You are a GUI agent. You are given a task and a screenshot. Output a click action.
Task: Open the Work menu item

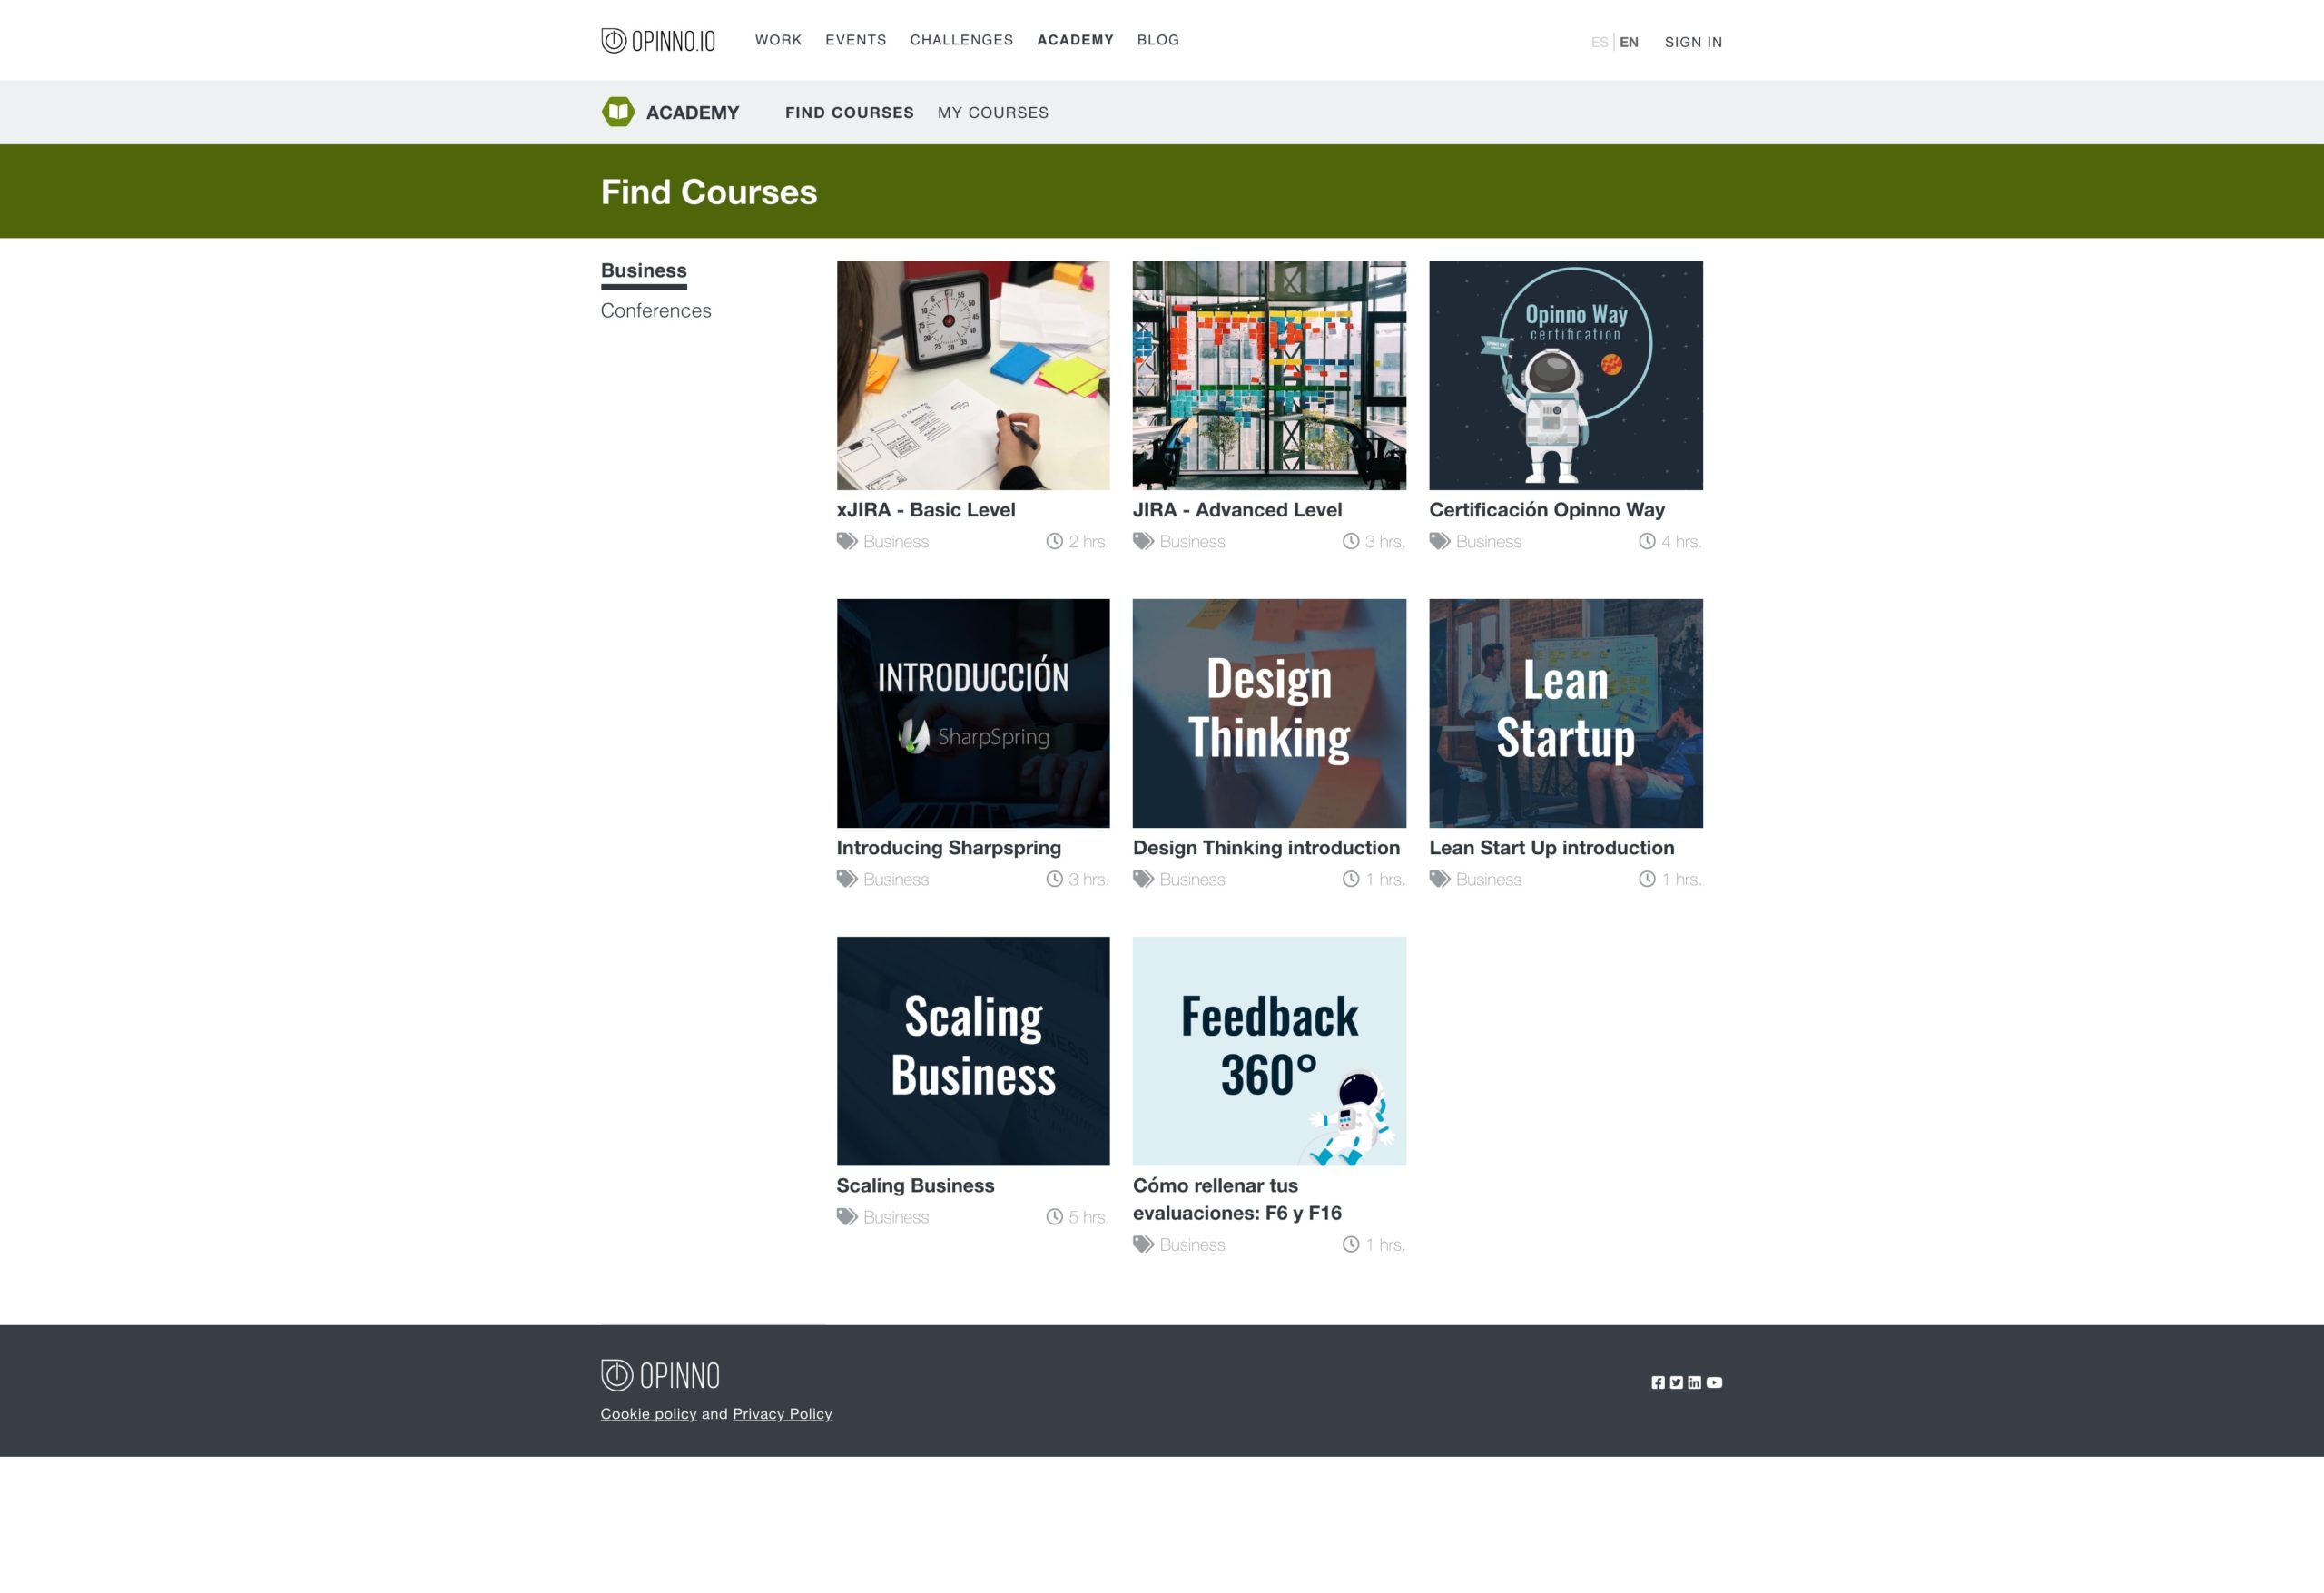coord(778,40)
